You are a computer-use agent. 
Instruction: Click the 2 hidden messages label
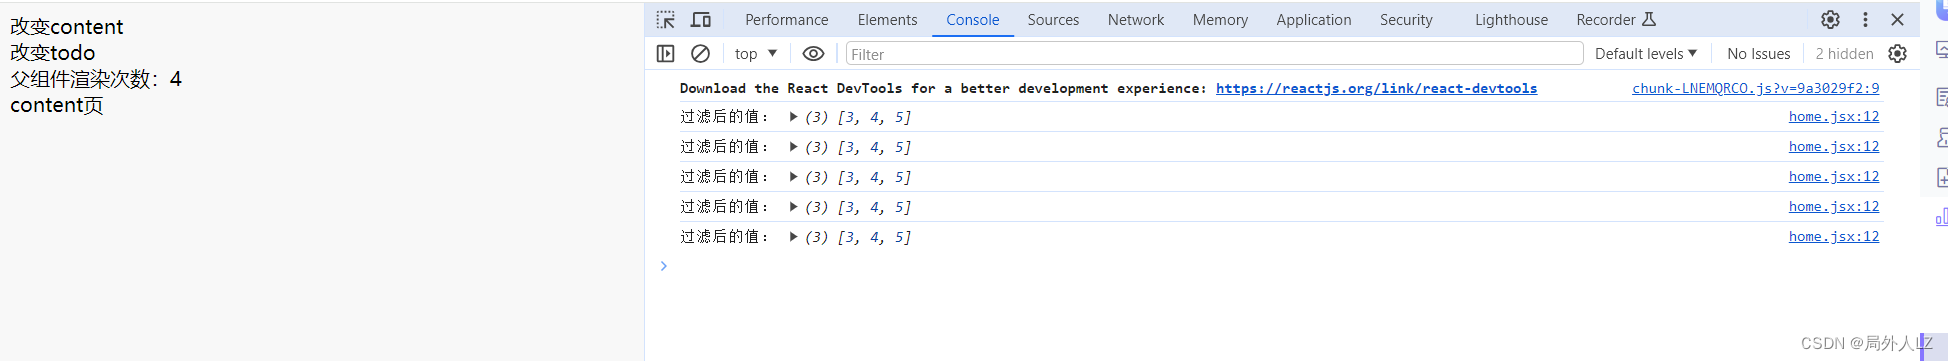1844,54
